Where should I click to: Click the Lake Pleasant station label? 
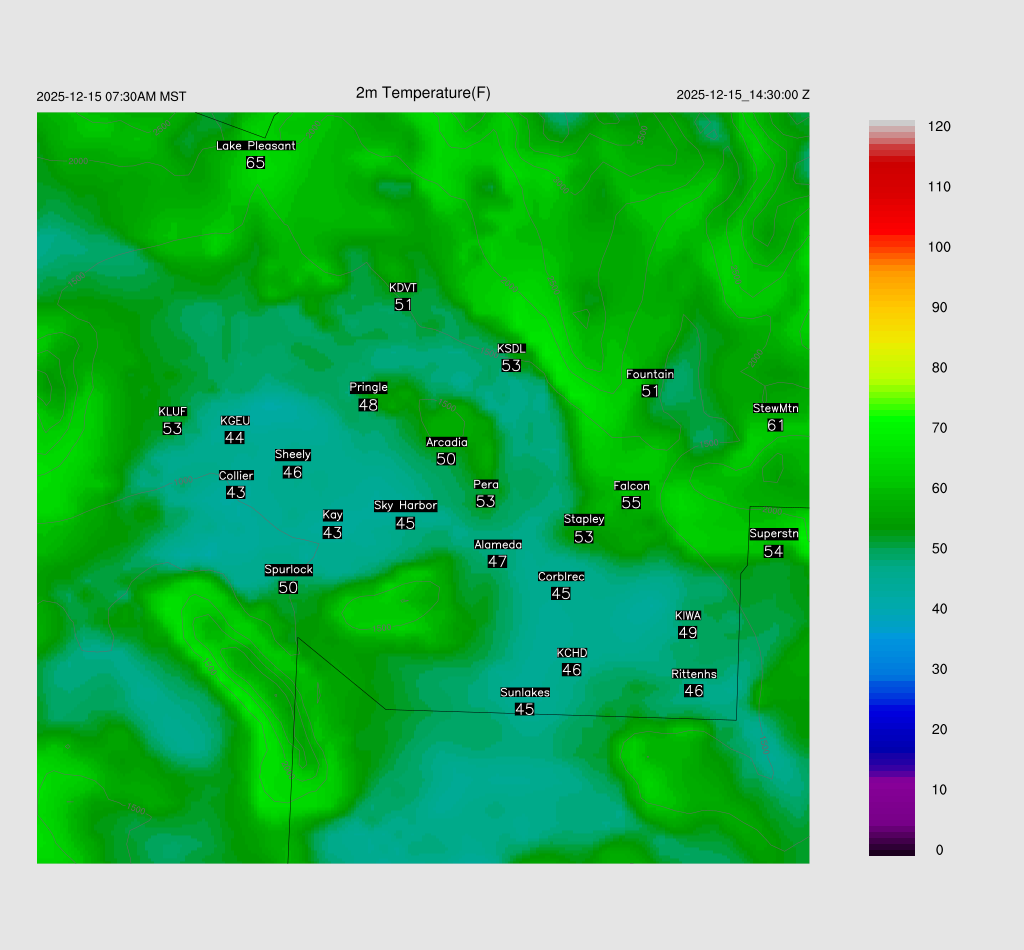[256, 146]
